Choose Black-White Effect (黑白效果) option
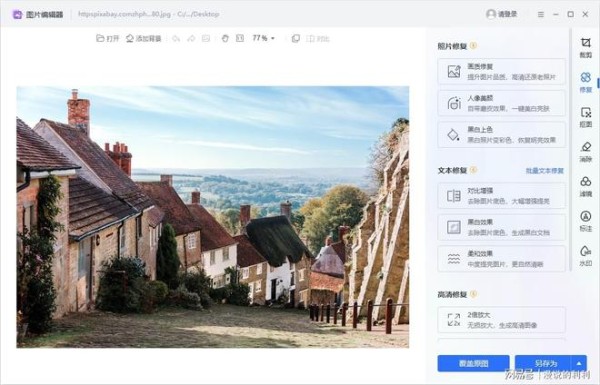 [501, 227]
